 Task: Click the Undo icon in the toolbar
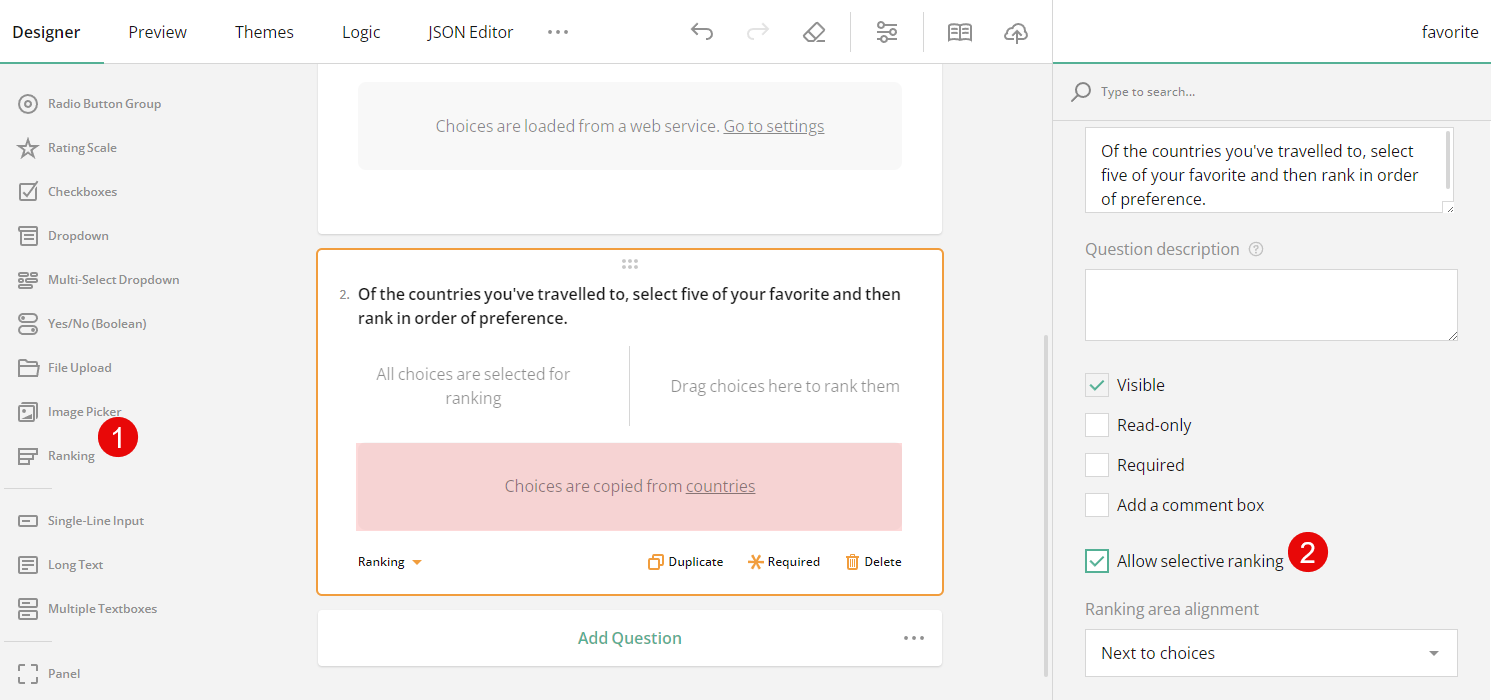point(702,31)
